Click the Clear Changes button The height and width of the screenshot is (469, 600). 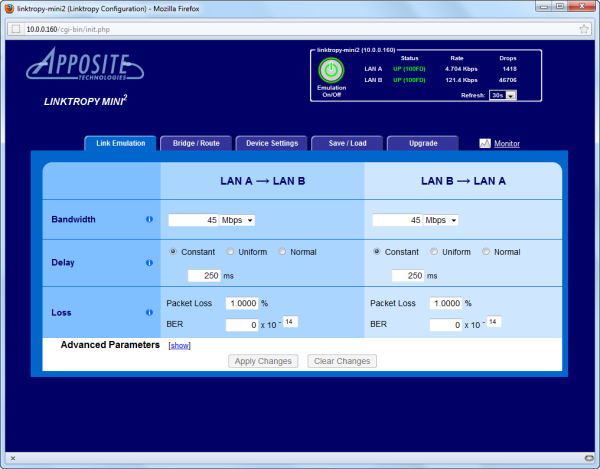click(x=341, y=361)
